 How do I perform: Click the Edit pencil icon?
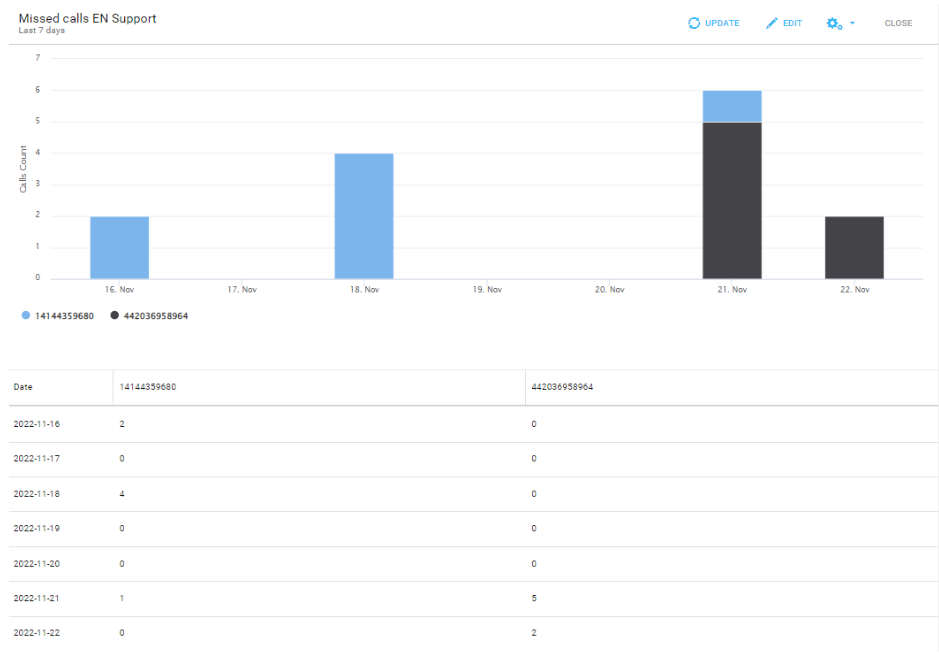[x=771, y=23]
